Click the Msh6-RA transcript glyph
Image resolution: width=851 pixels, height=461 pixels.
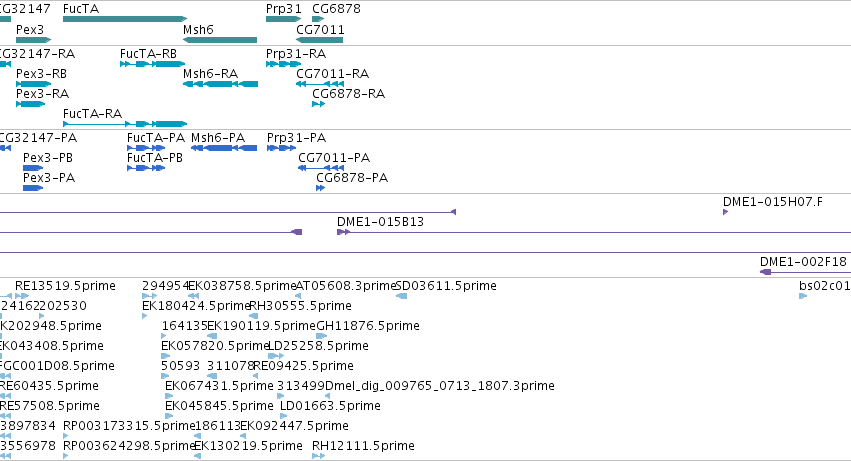point(220,84)
